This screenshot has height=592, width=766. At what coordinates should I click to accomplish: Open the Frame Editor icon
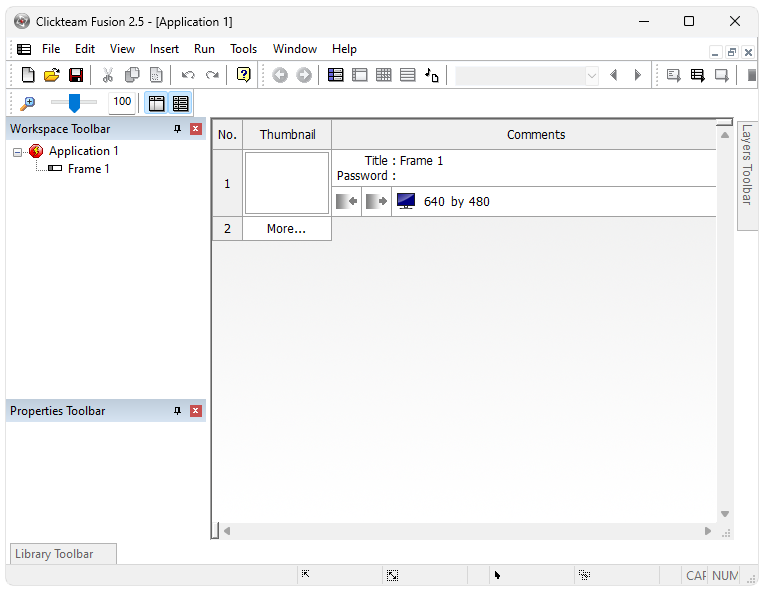tap(360, 75)
